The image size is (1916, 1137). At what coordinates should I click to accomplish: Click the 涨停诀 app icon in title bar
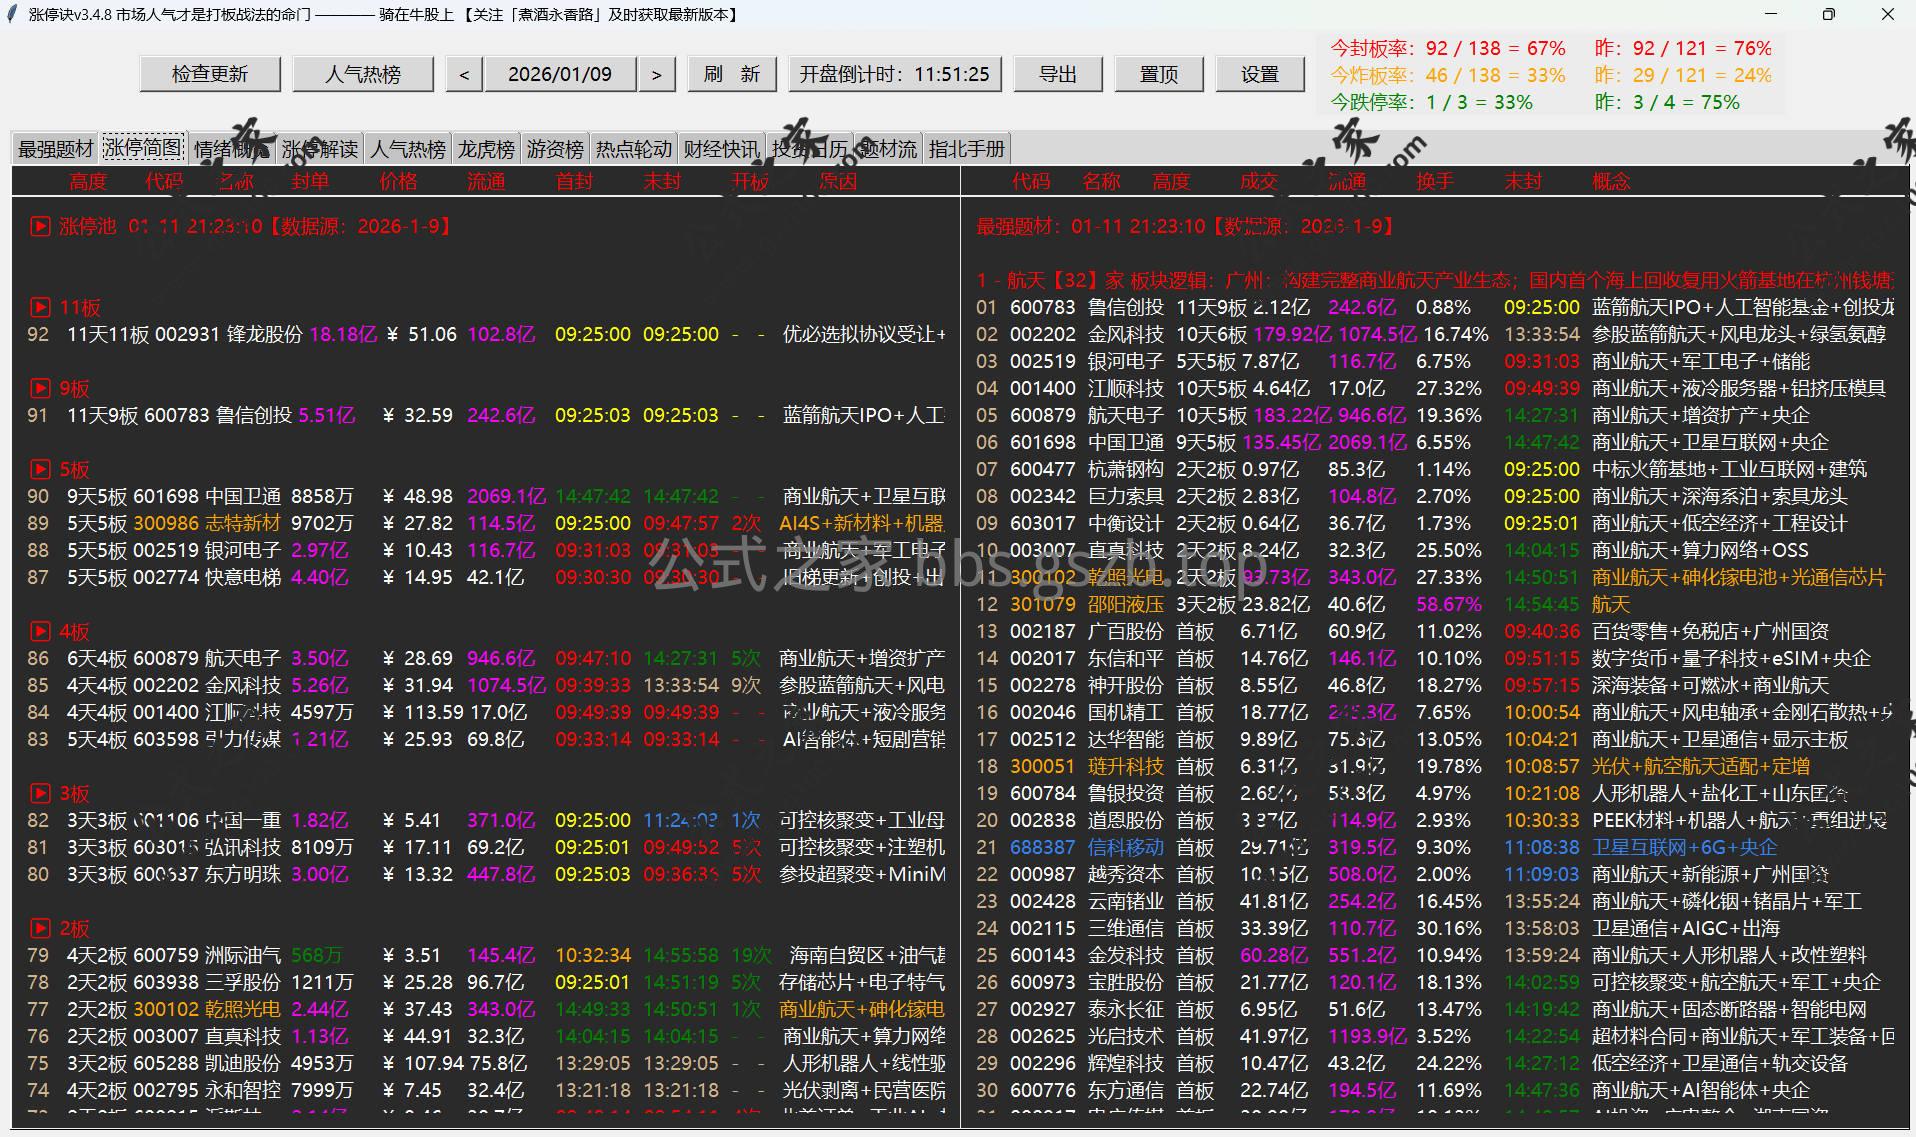pos(13,14)
